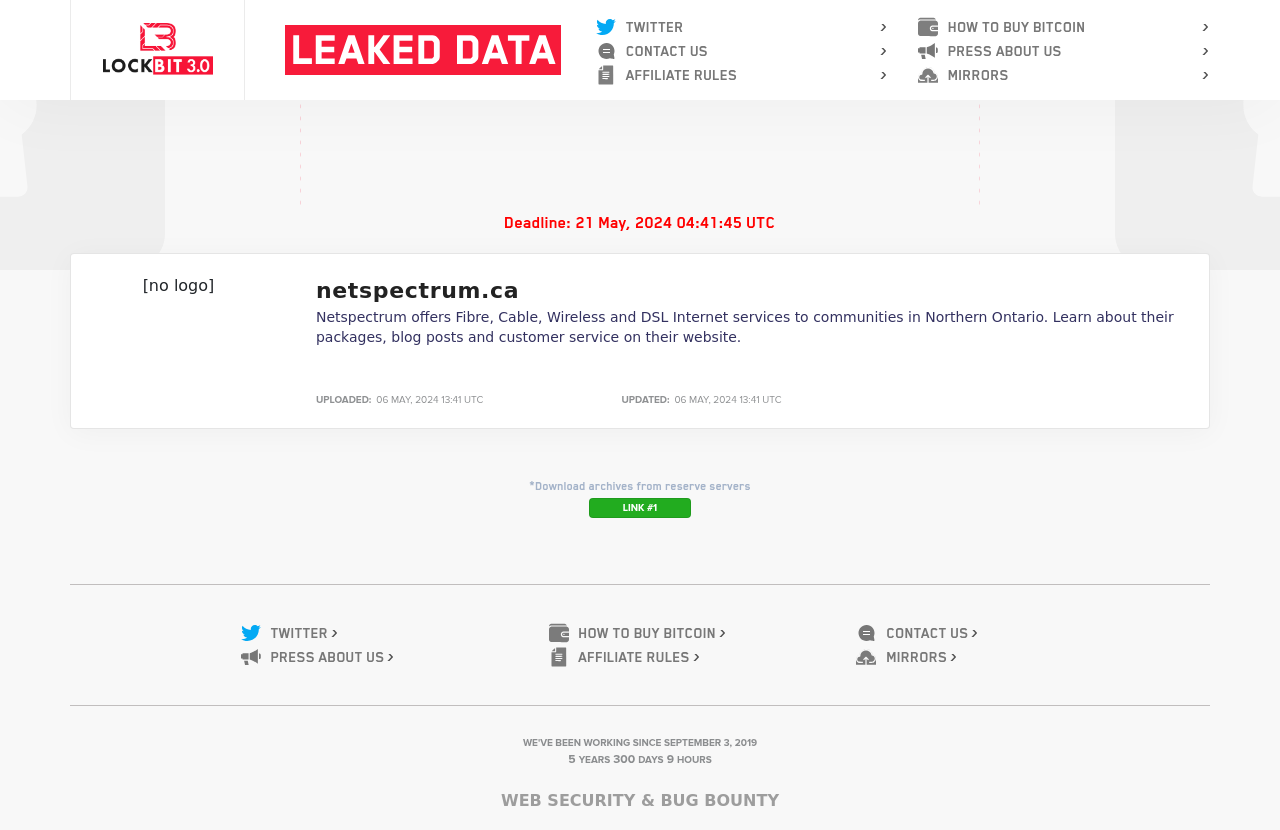Click the chevron next to header Twitter

pyautogui.click(x=884, y=27)
